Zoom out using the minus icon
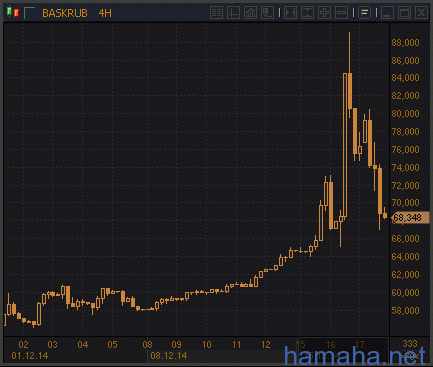 pos(341,13)
